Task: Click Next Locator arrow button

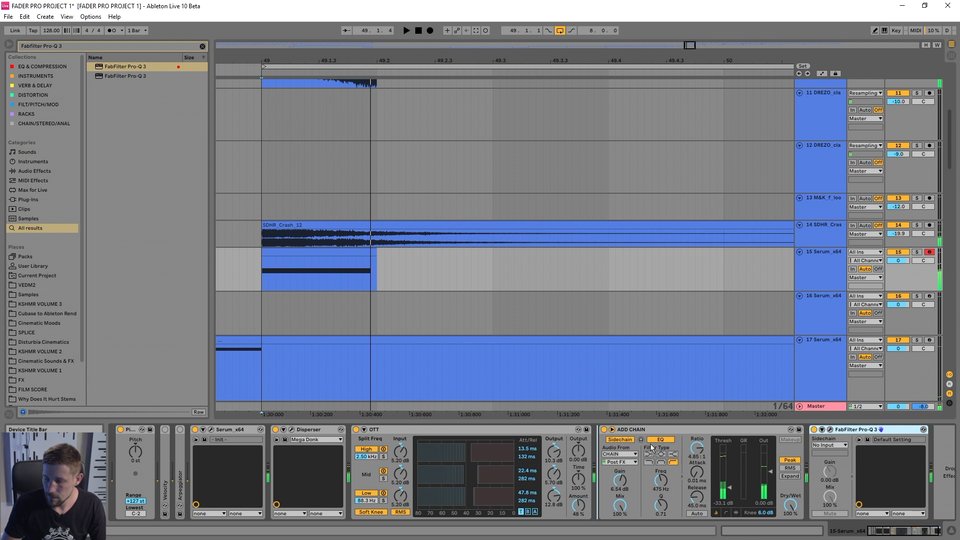Action: (x=807, y=73)
